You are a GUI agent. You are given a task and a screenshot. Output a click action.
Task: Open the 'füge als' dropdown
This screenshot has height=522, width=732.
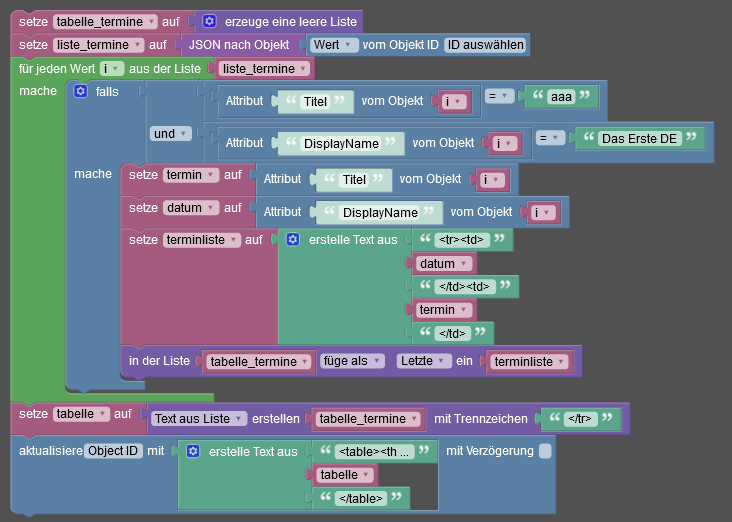click(x=352, y=361)
